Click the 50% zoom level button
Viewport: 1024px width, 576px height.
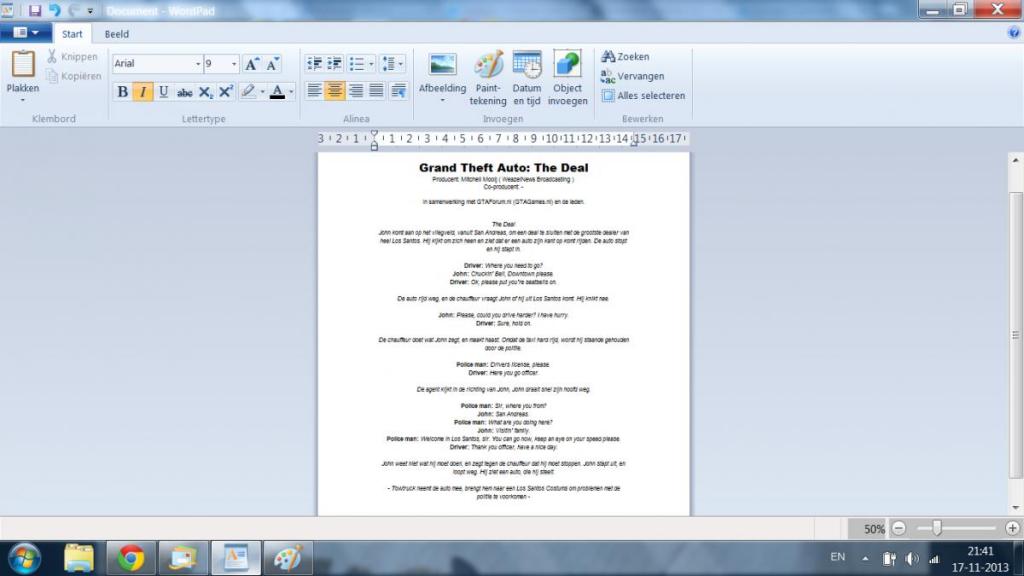[x=874, y=529]
